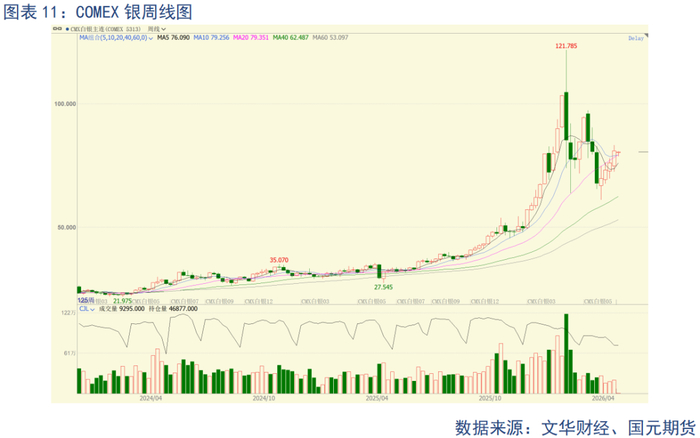Click the gray MA60 53.097 legend label
This screenshot has width=700, height=438.
[330, 38]
